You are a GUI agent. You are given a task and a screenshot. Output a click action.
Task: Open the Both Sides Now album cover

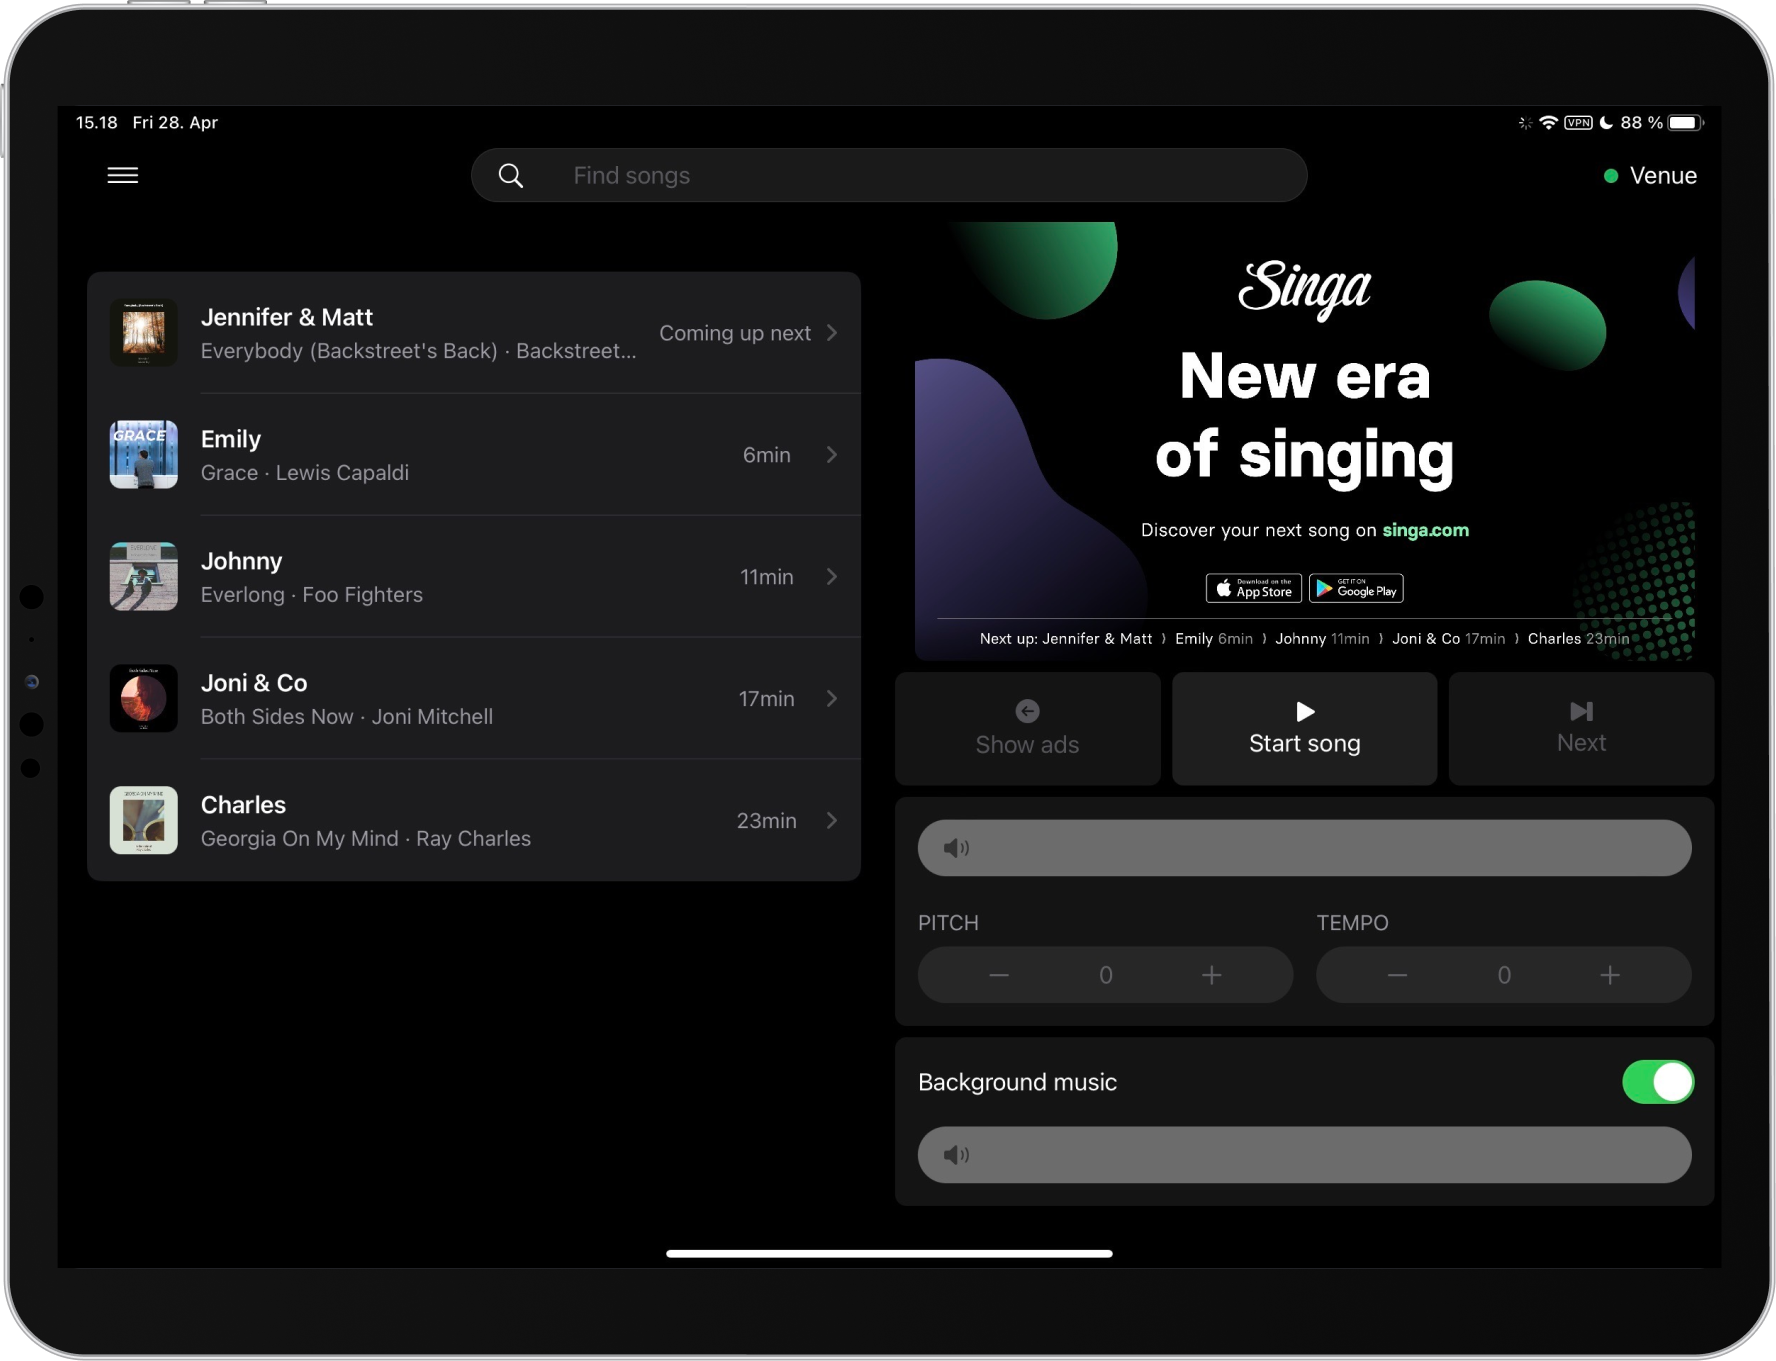point(144,699)
